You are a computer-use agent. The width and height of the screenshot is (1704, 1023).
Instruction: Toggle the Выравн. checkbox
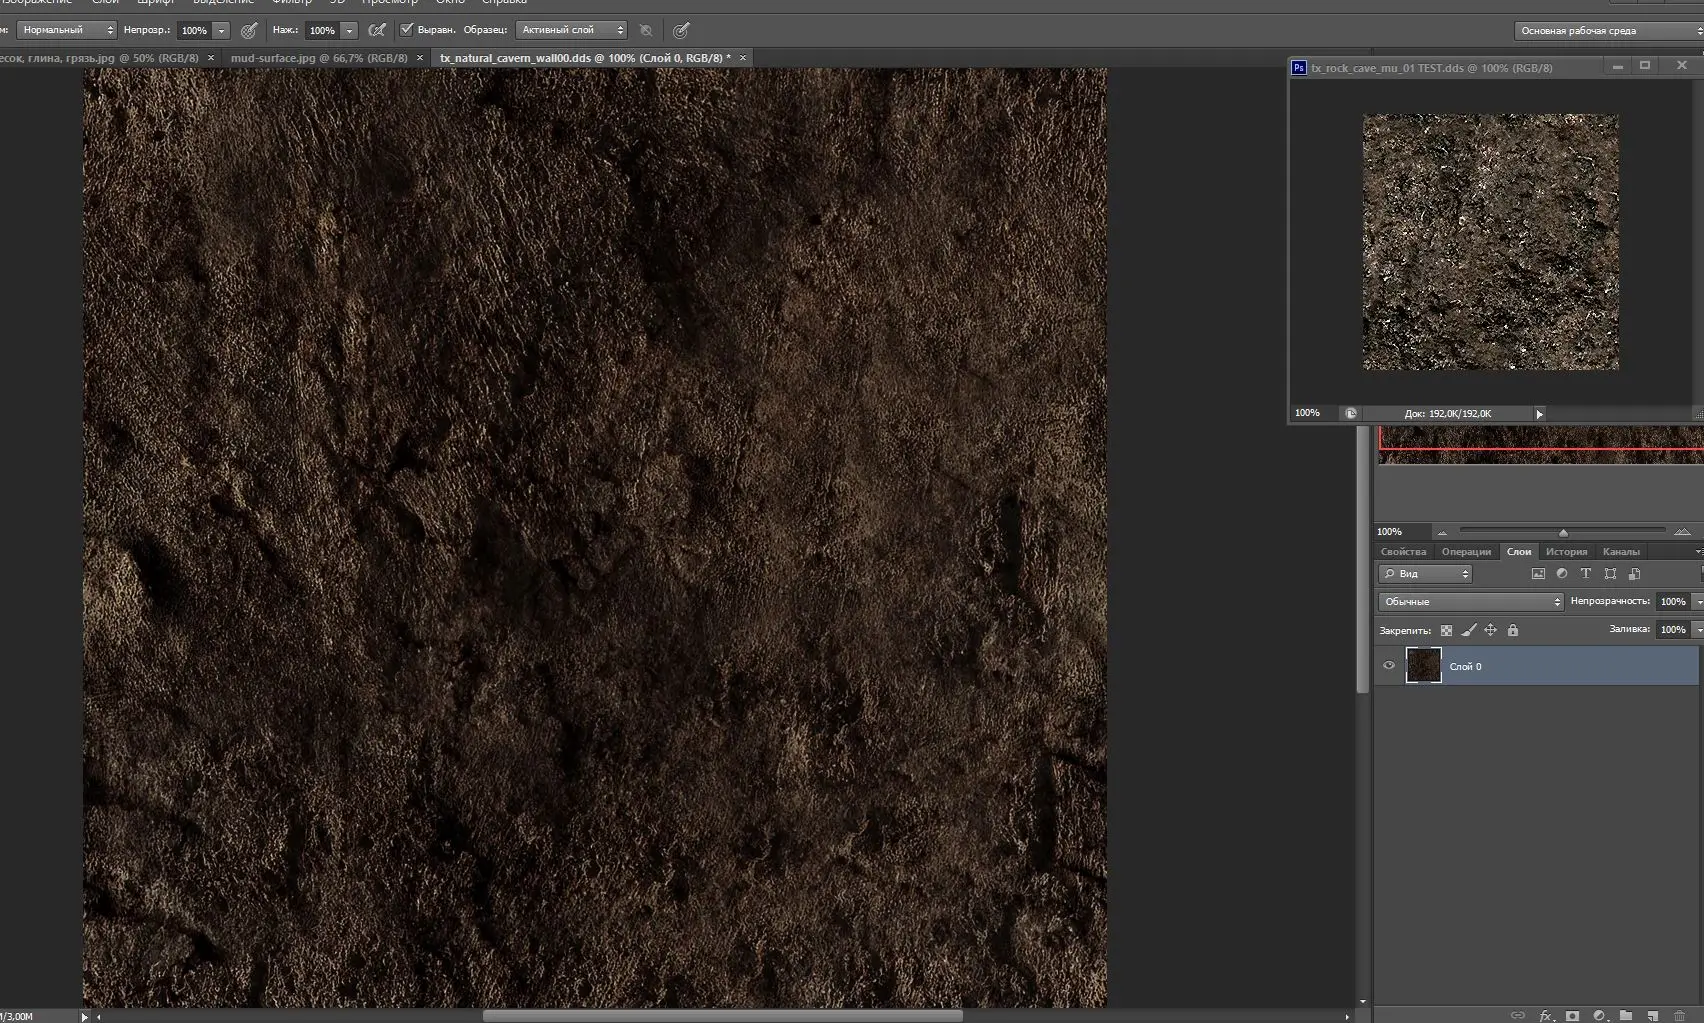(407, 30)
